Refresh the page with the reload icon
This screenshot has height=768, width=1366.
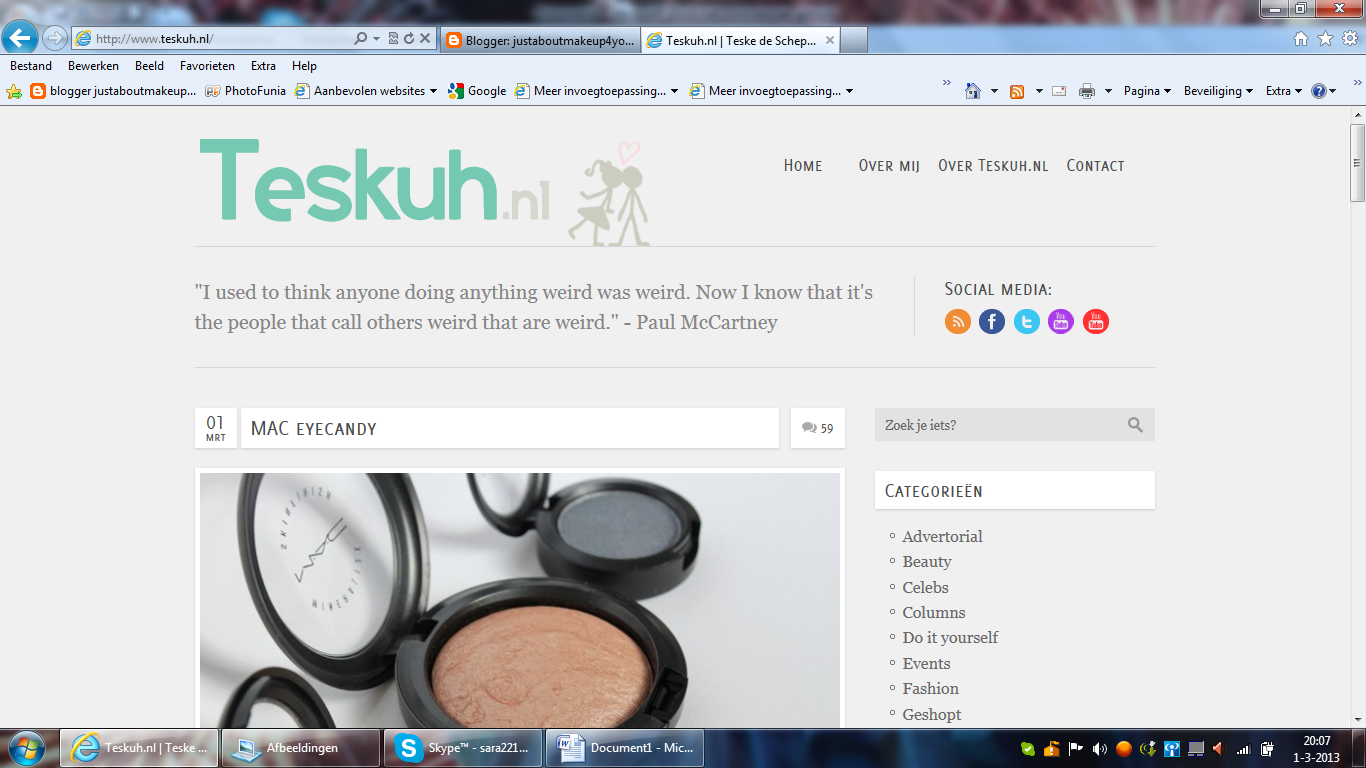coord(409,39)
